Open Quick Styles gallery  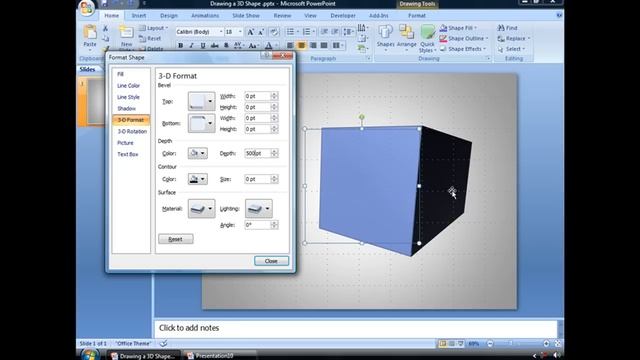coord(427,38)
